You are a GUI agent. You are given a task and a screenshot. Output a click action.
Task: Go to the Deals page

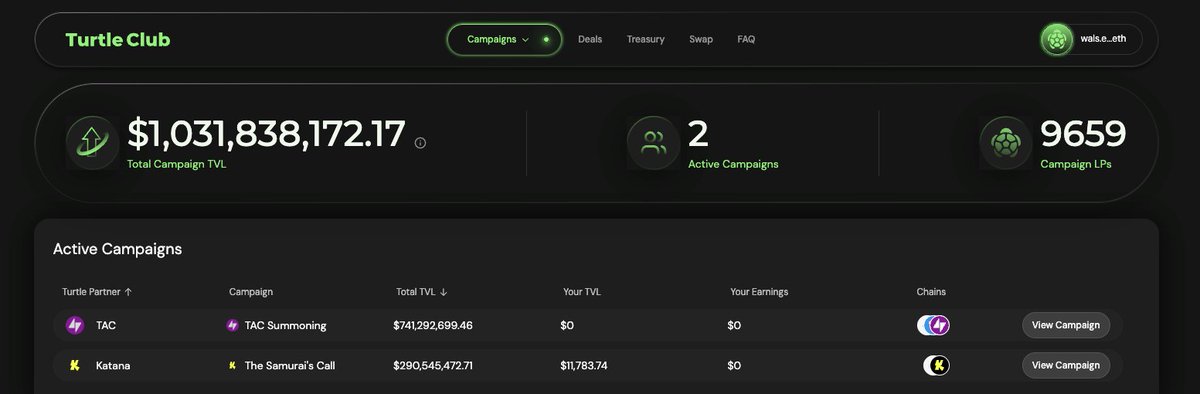[590, 40]
